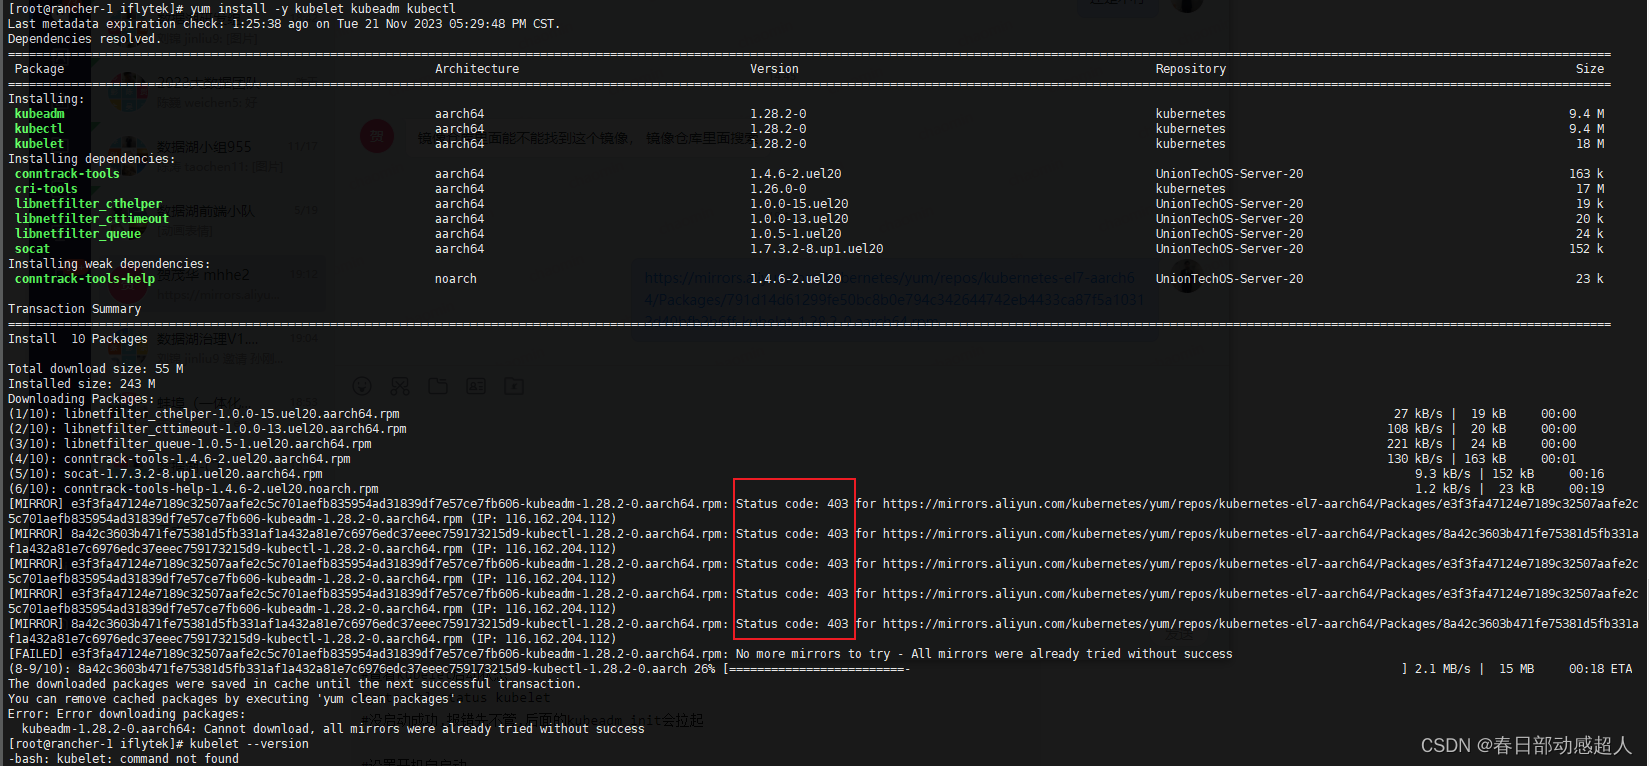Click the 'Downloading Packages:' line
The height and width of the screenshot is (766, 1649).
tap(81, 398)
